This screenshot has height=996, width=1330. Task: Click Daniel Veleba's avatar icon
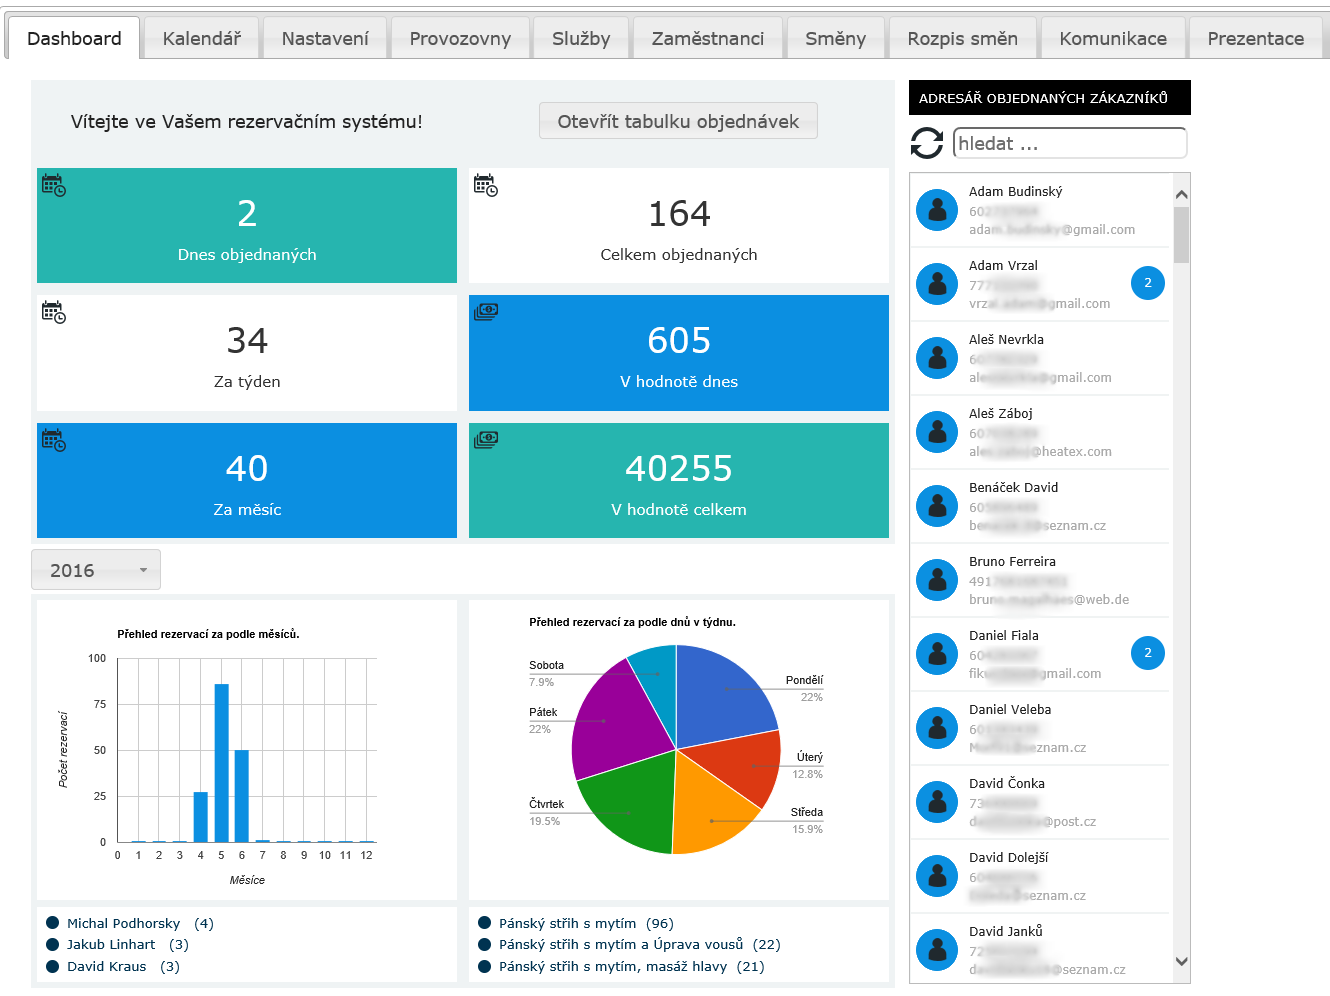[937, 728]
